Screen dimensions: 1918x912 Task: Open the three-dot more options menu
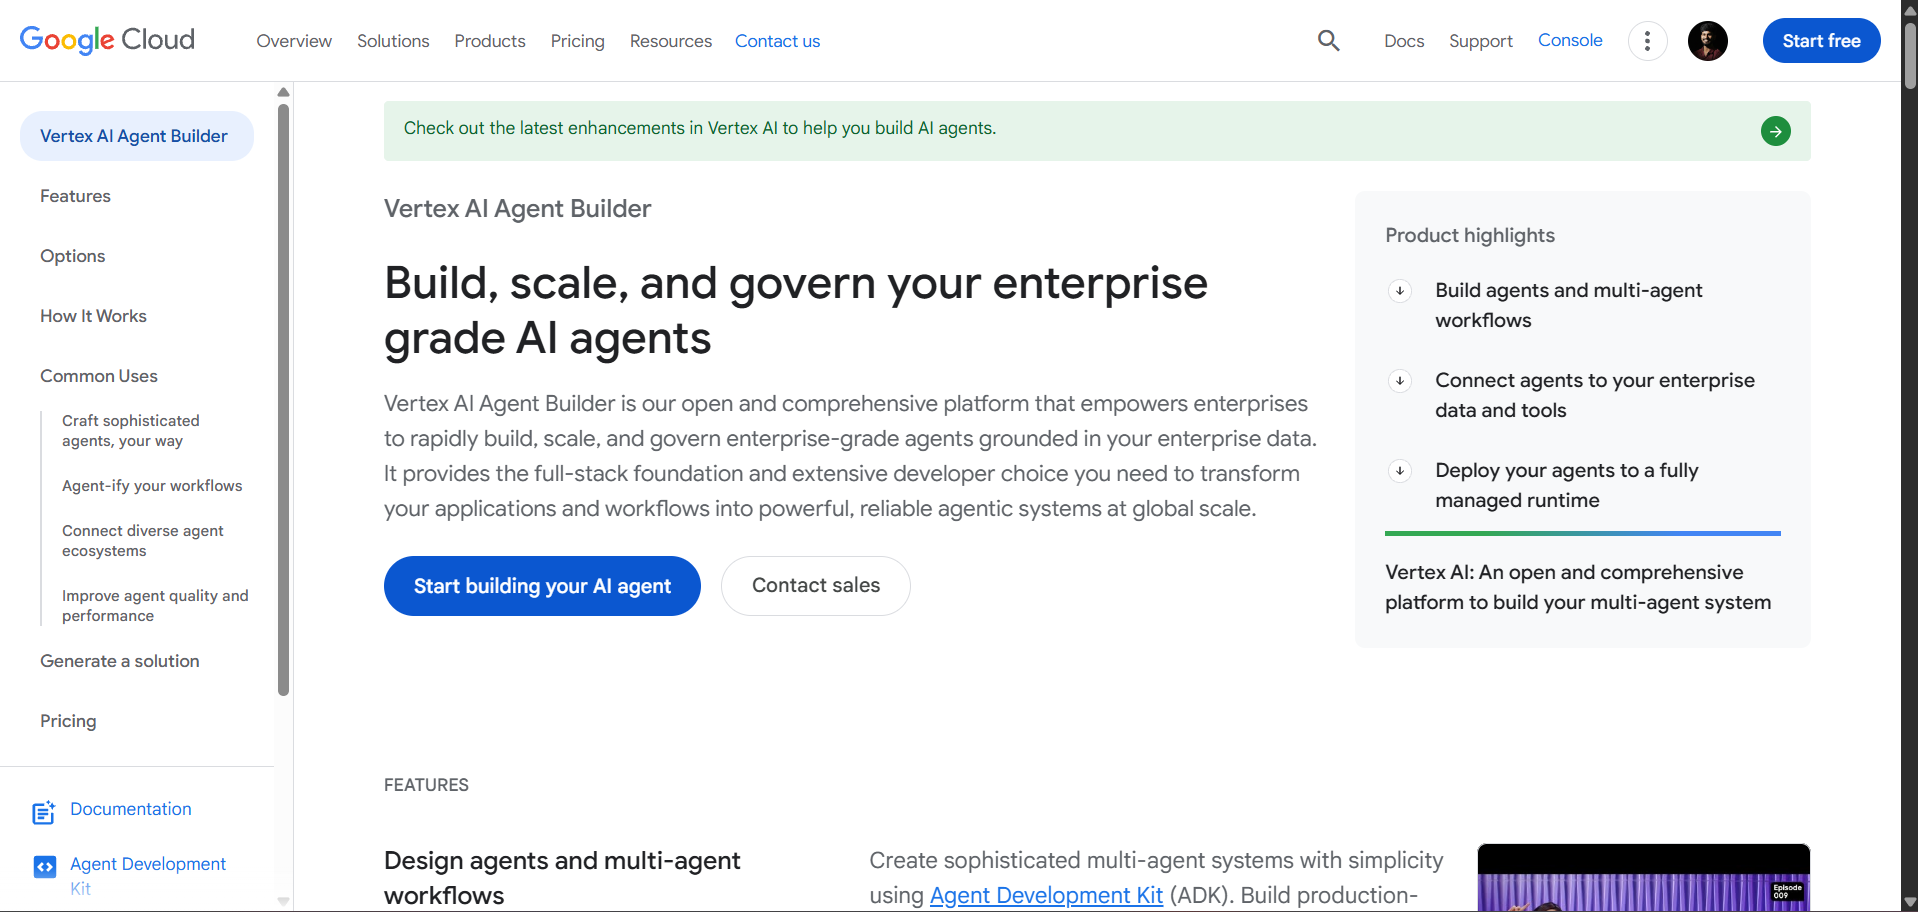click(1647, 41)
